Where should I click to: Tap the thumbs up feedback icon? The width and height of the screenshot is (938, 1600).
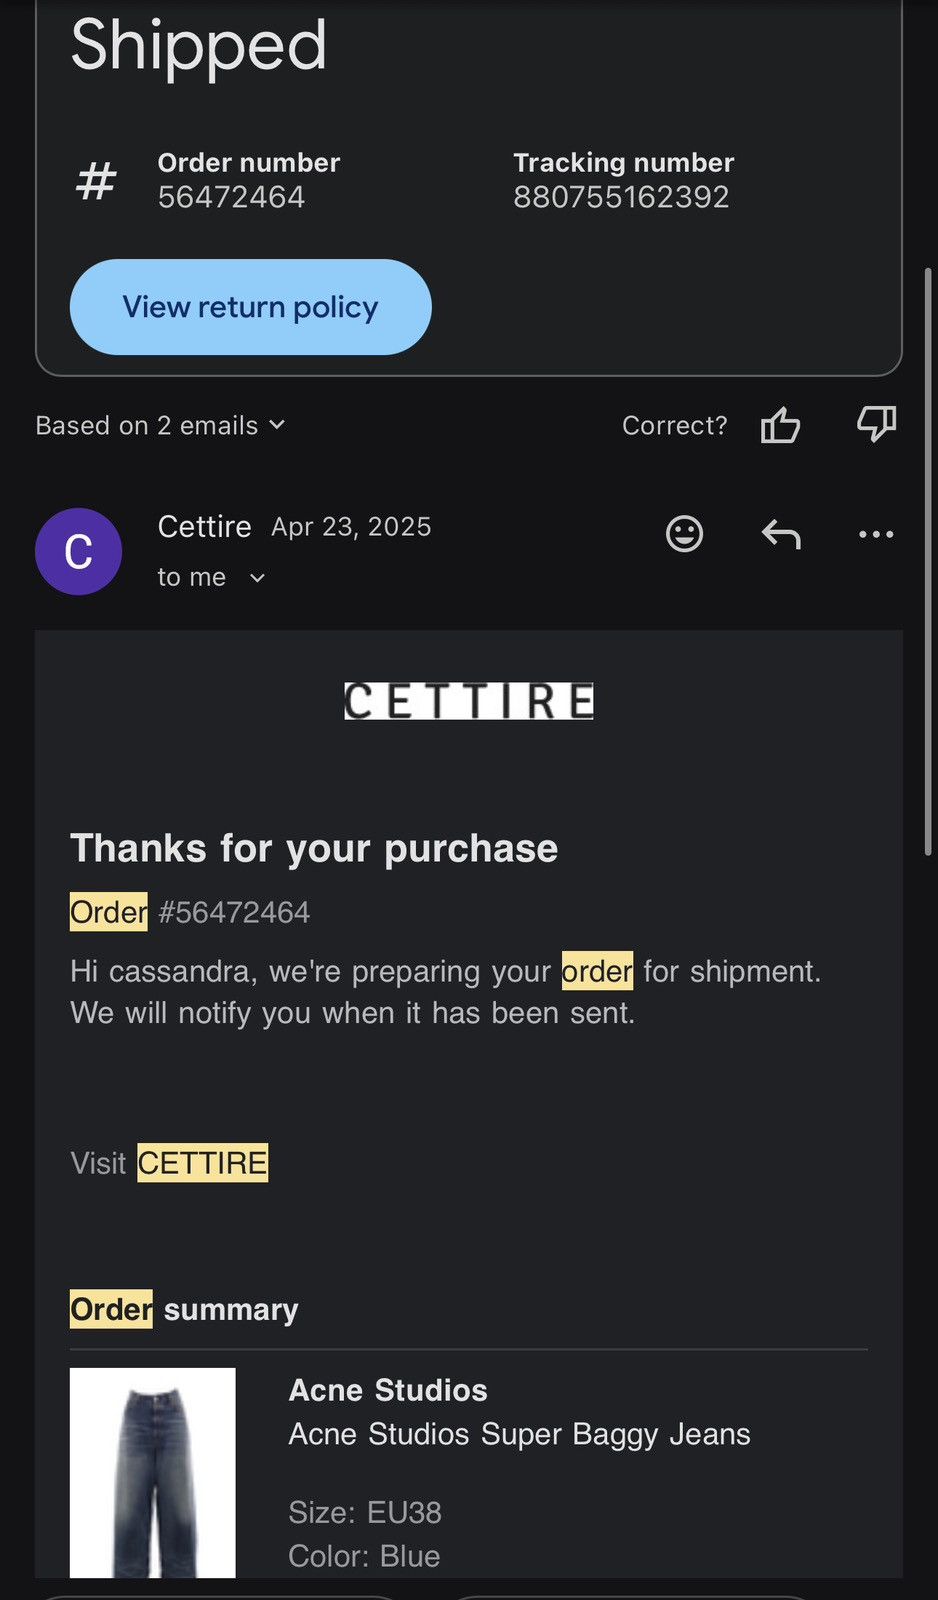pos(780,425)
